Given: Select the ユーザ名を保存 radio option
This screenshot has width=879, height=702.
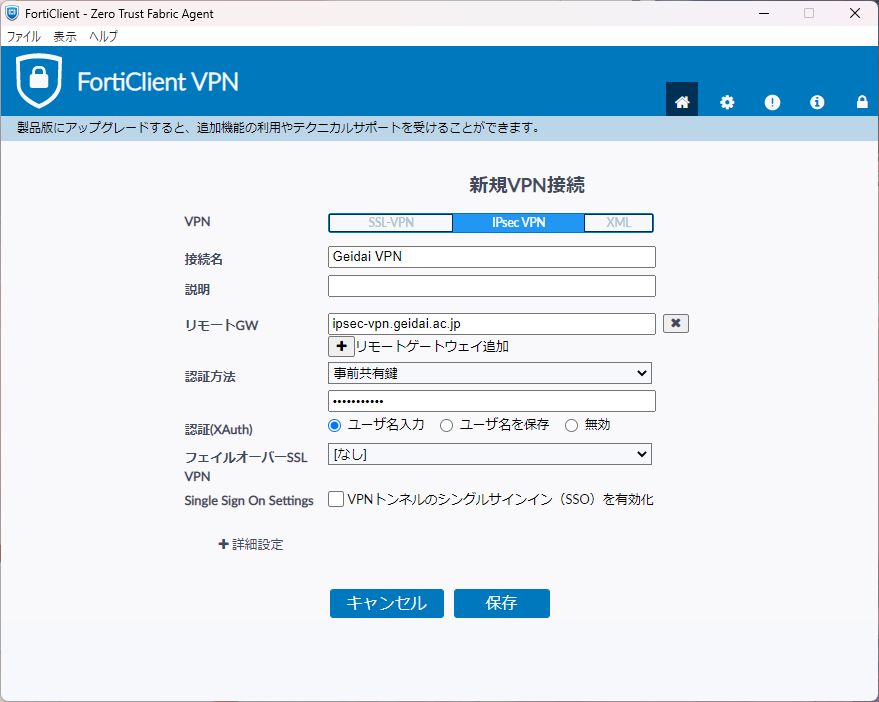Looking at the screenshot, I should (447, 425).
